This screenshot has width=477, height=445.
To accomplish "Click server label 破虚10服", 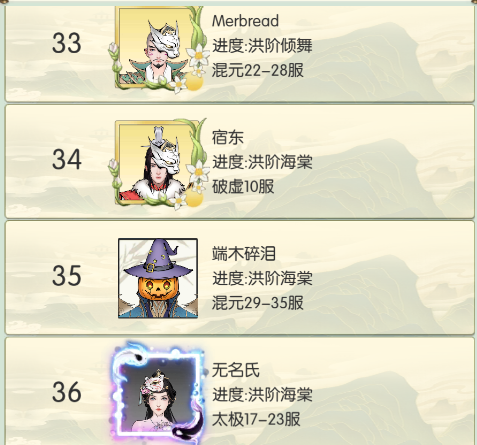I will 243,186.
